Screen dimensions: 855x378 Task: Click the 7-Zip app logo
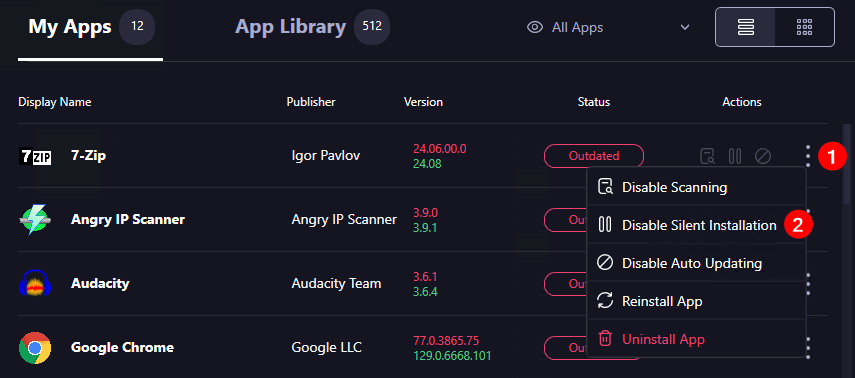click(35, 157)
